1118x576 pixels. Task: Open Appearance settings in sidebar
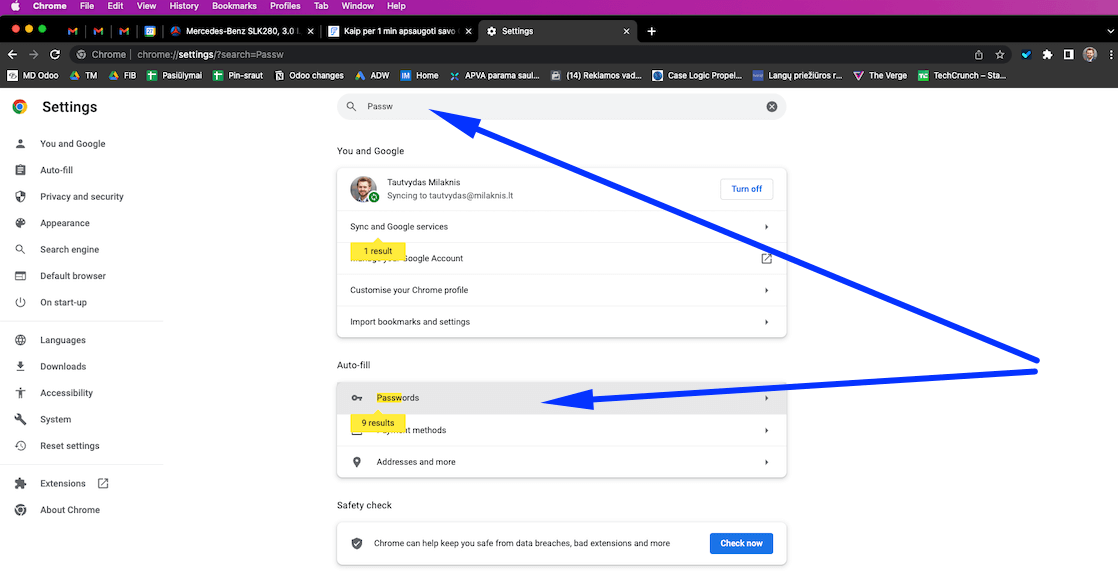click(64, 222)
